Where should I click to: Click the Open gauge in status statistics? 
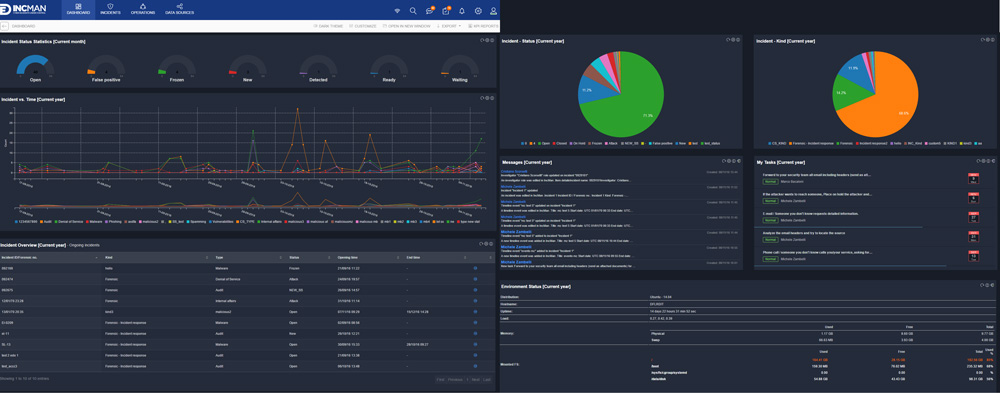(35, 68)
